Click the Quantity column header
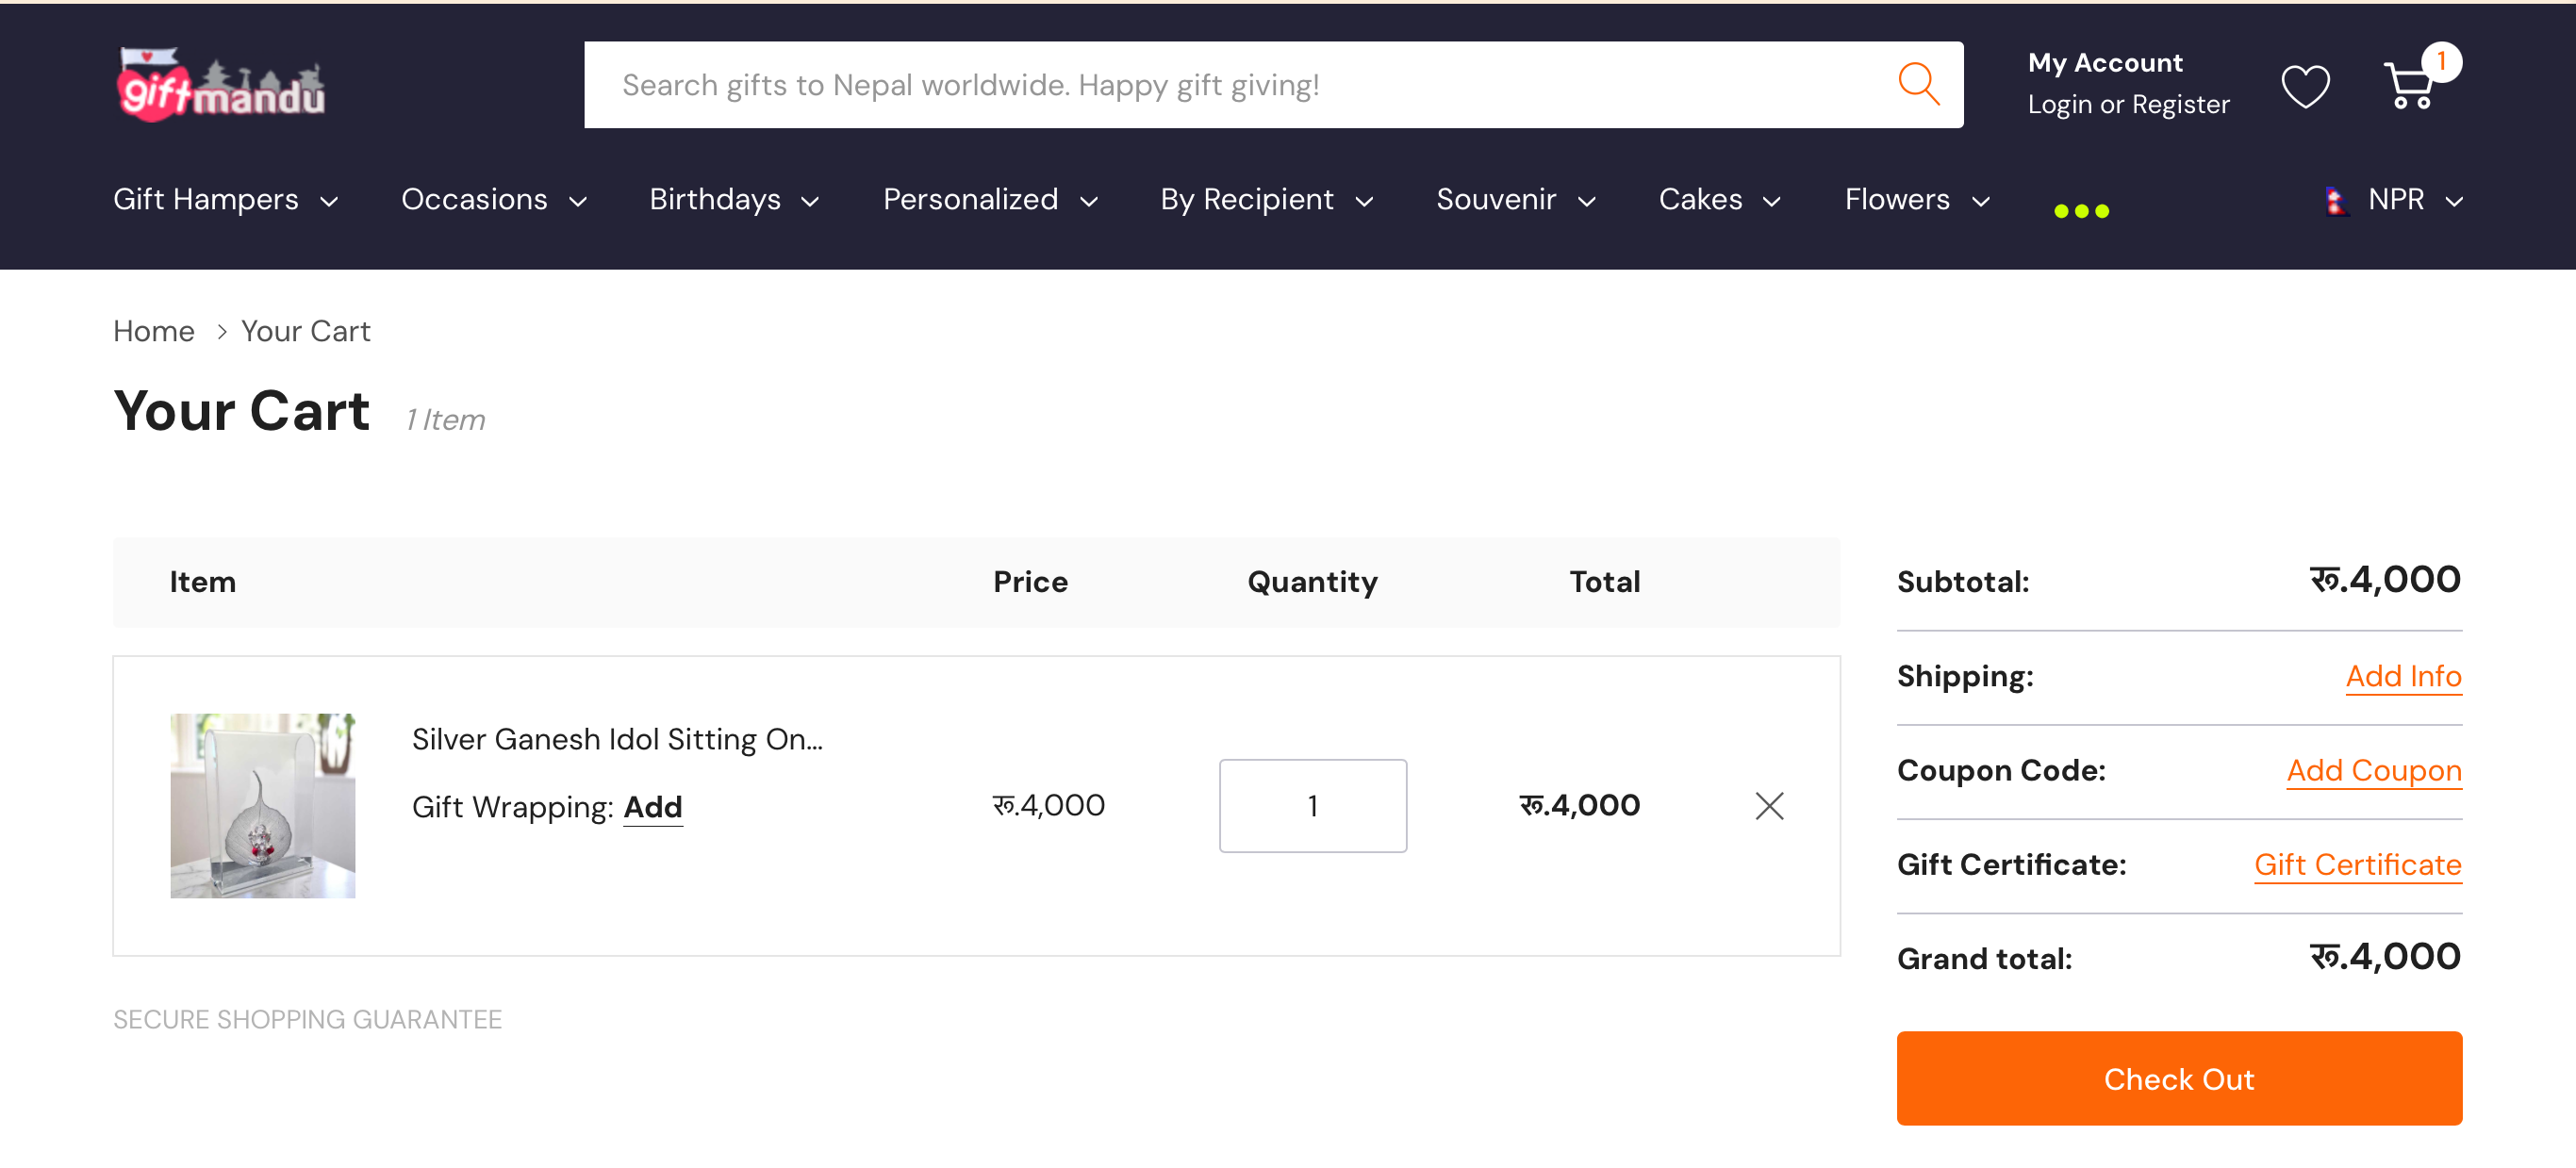 point(1312,582)
